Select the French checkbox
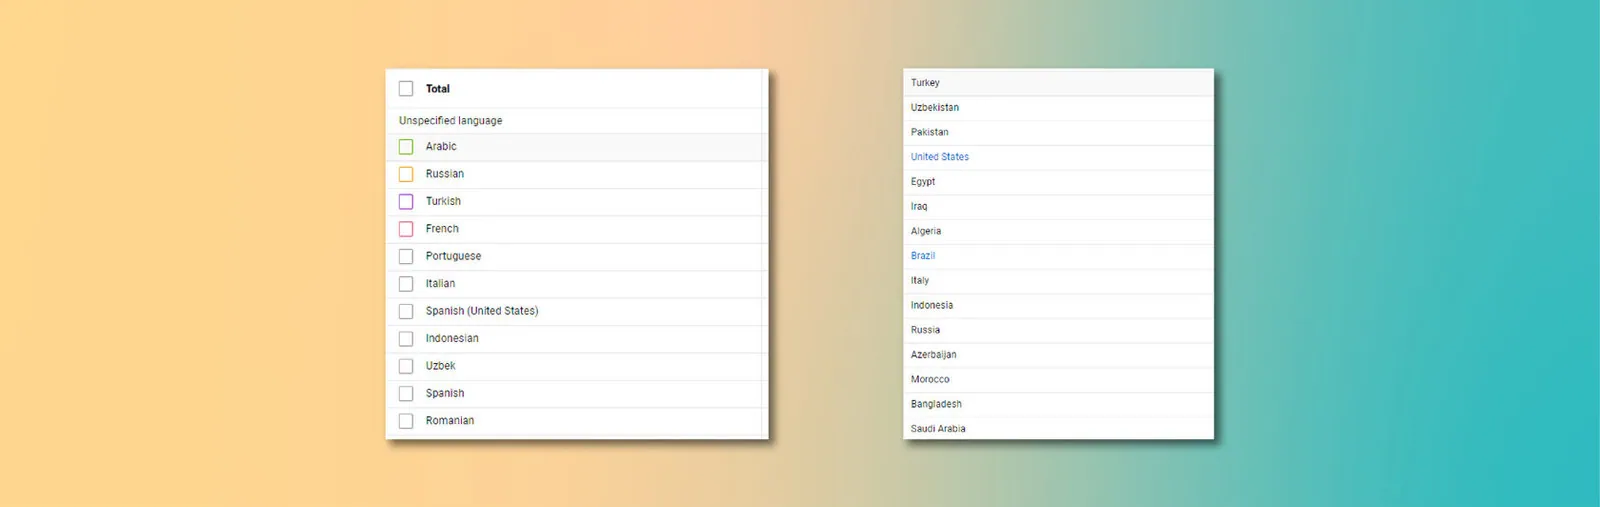Viewport: 1600px width, 507px height. (x=406, y=229)
